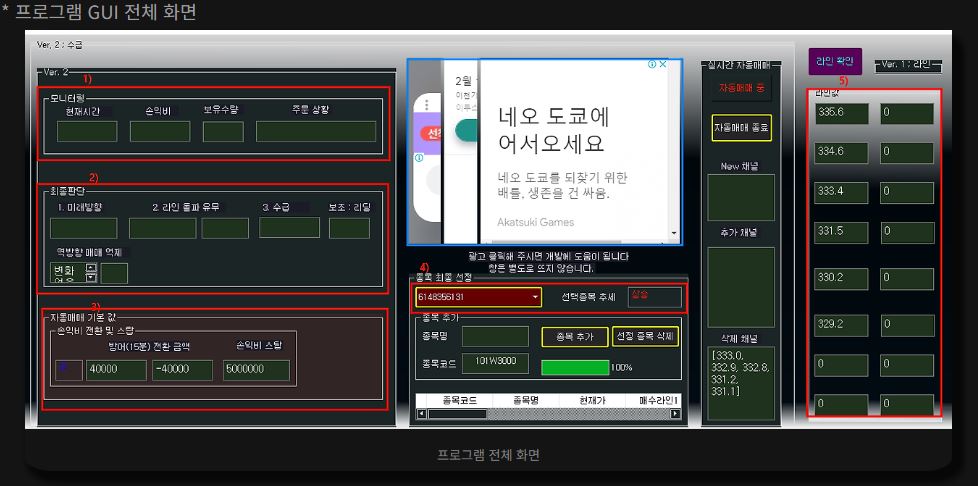Click the 종목 추가 button

click(x=574, y=337)
